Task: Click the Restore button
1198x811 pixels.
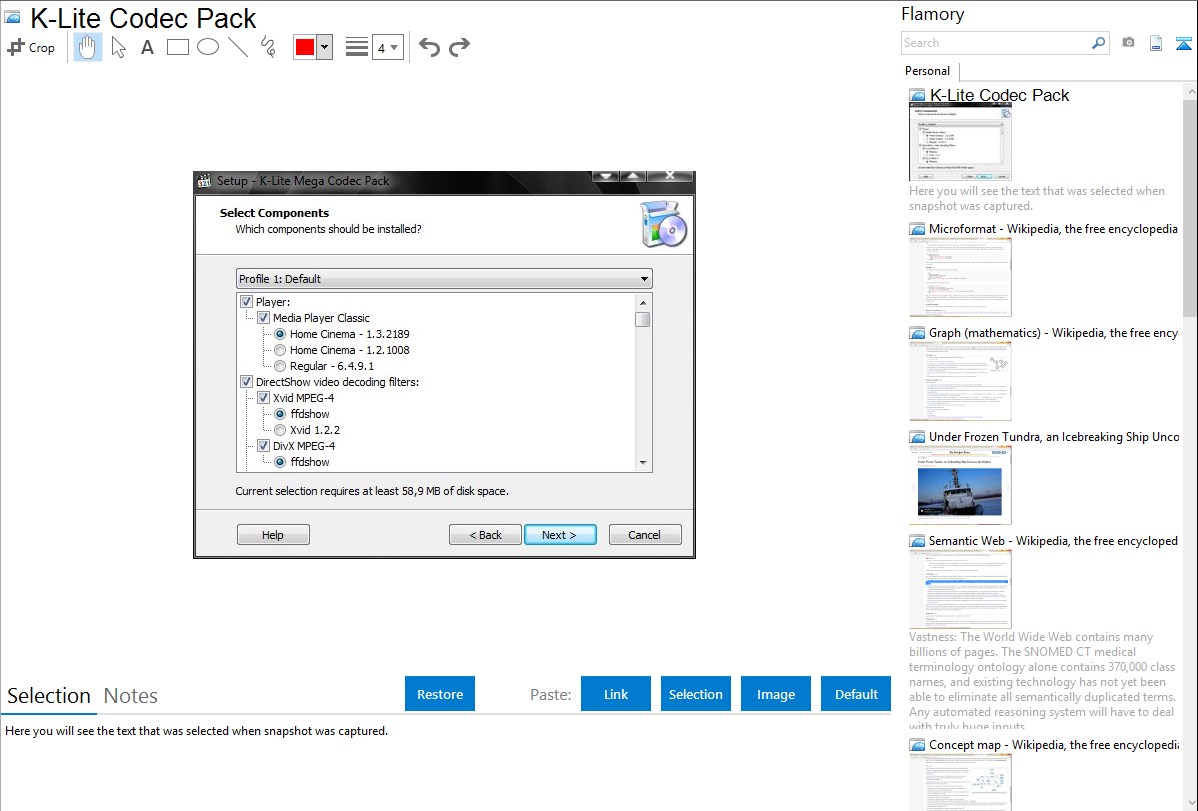Action: click(x=440, y=694)
